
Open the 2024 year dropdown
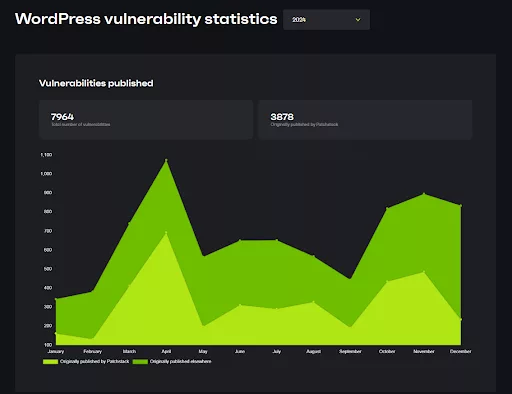(326, 20)
